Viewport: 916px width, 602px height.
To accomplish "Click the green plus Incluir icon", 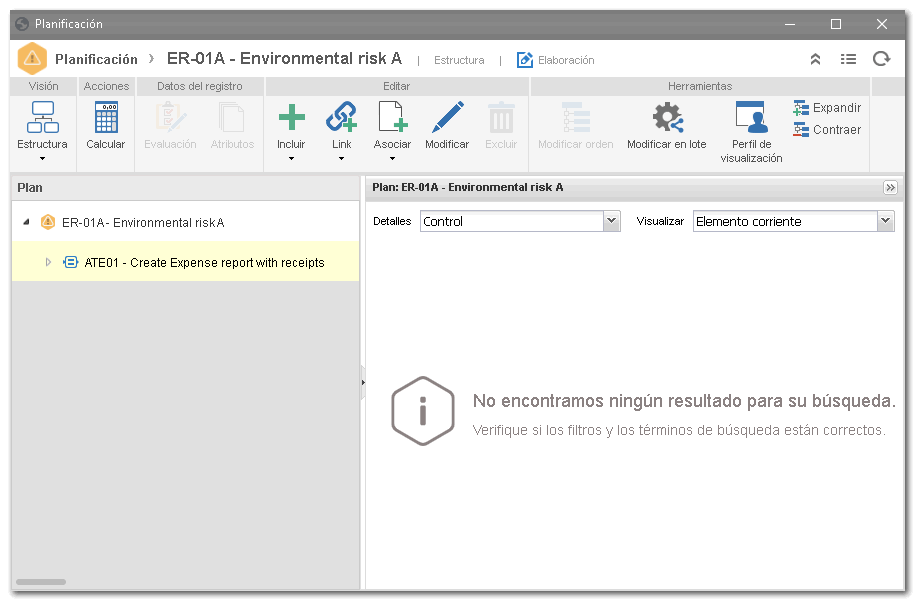I will (x=292, y=117).
